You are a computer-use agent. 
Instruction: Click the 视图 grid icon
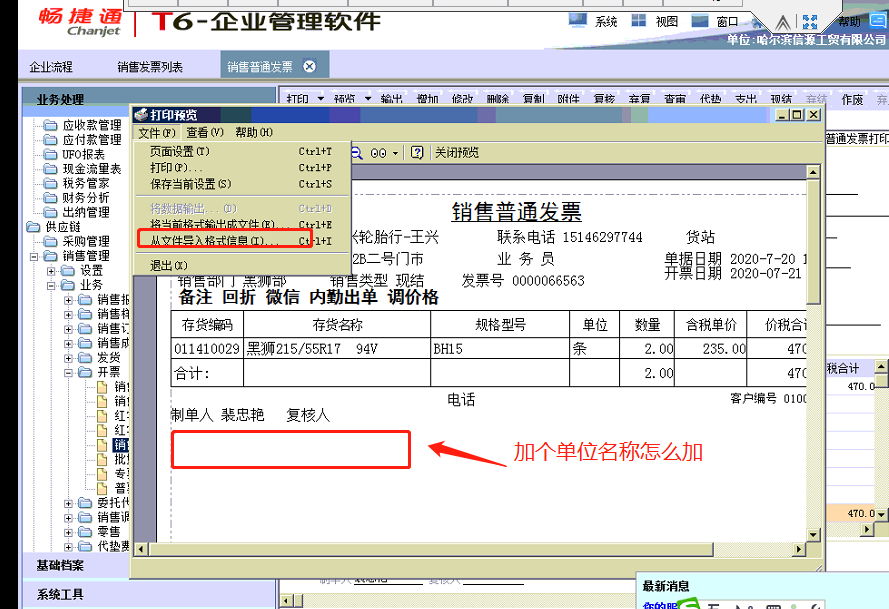638,20
